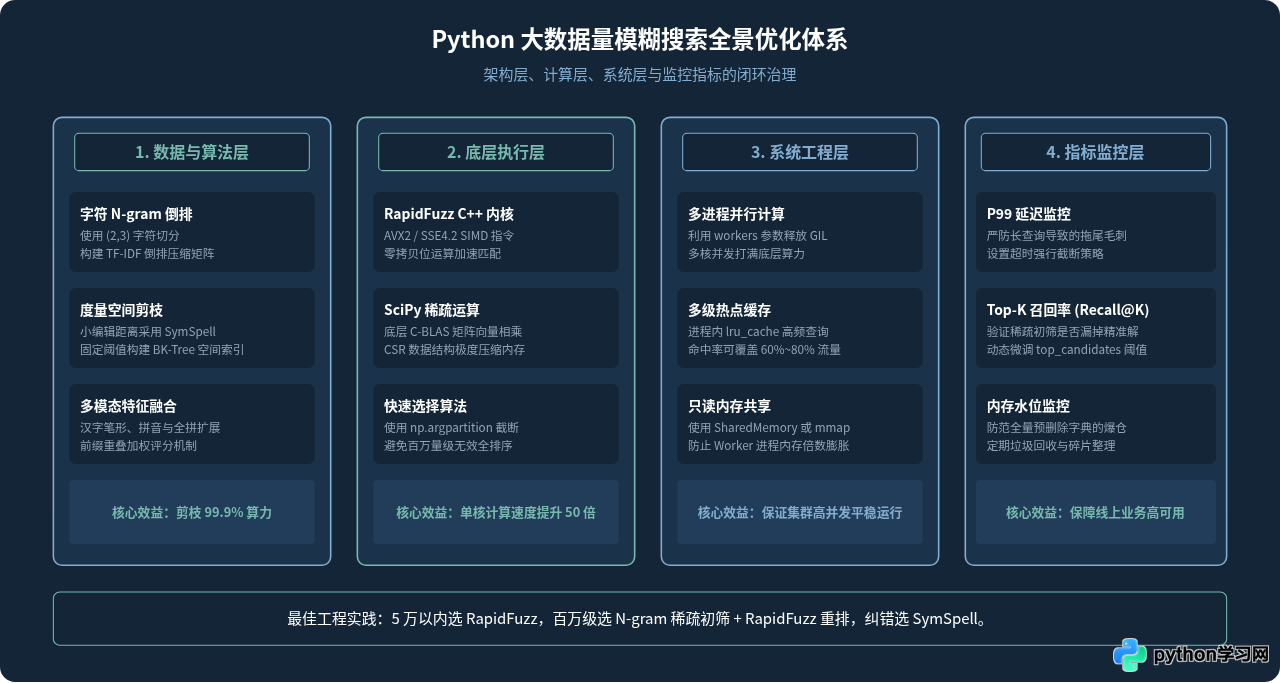This screenshot has width=1280, height=683.
Task: Select the 1. 数据与算法层 header
Action: coord(192,152)
